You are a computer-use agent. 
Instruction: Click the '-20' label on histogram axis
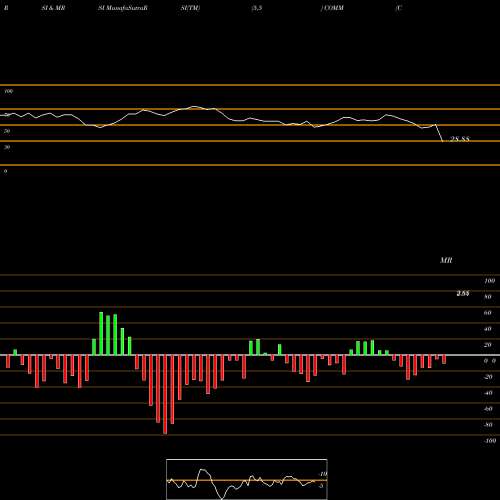pyautogui.click(x=488, y=377)
